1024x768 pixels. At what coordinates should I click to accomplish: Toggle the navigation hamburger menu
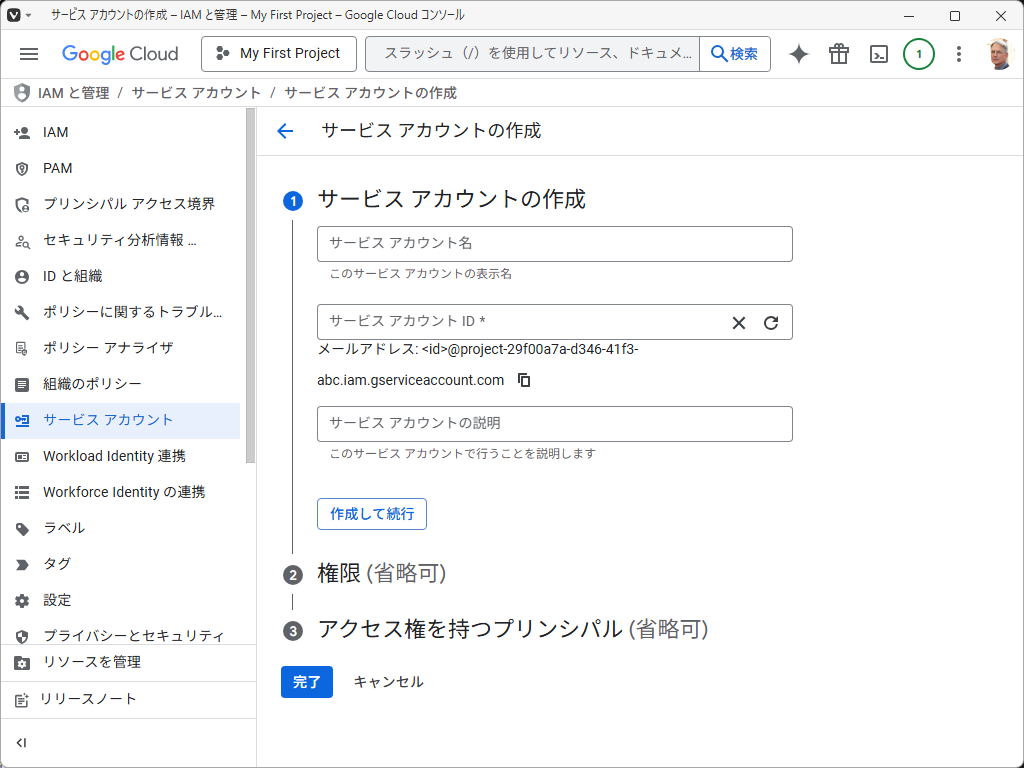pos(28,54)
